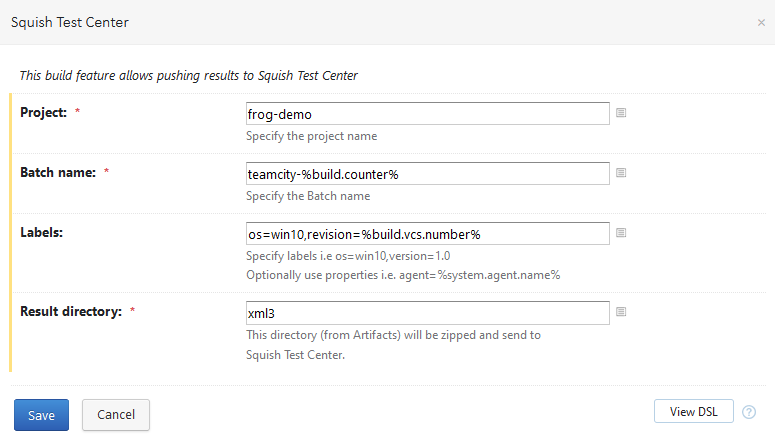Select the Result directory input containing xml3
Screen dimensions: 775x443
coord(427,312)
